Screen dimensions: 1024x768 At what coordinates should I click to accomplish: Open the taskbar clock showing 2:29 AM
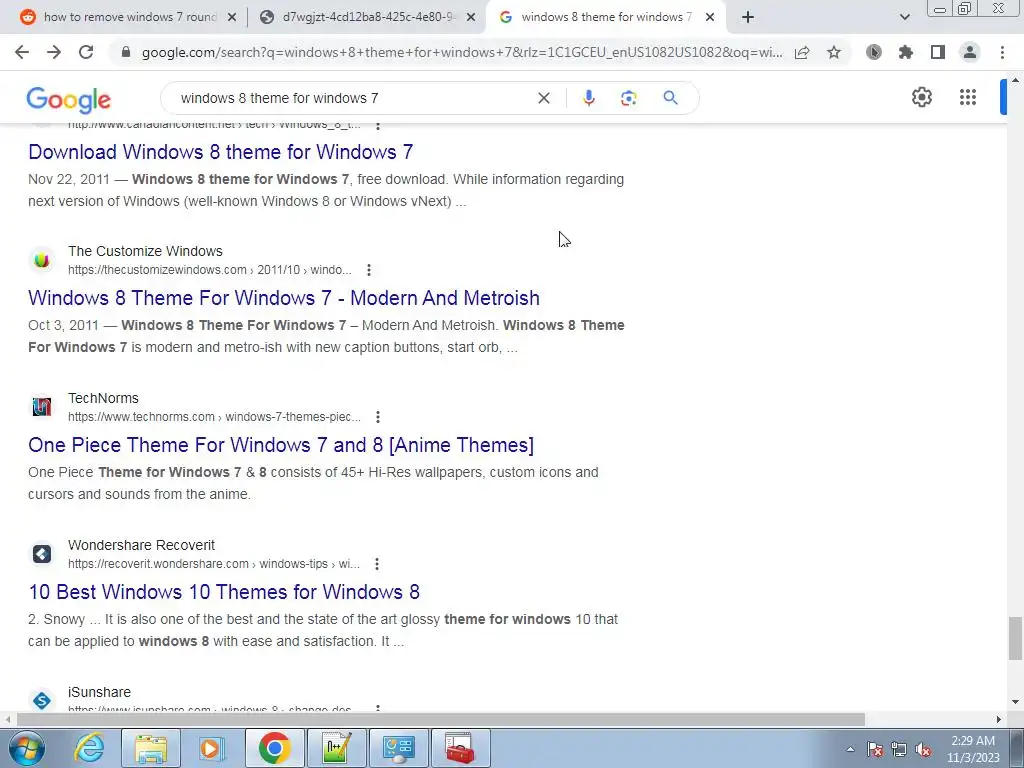pos(973,749)
